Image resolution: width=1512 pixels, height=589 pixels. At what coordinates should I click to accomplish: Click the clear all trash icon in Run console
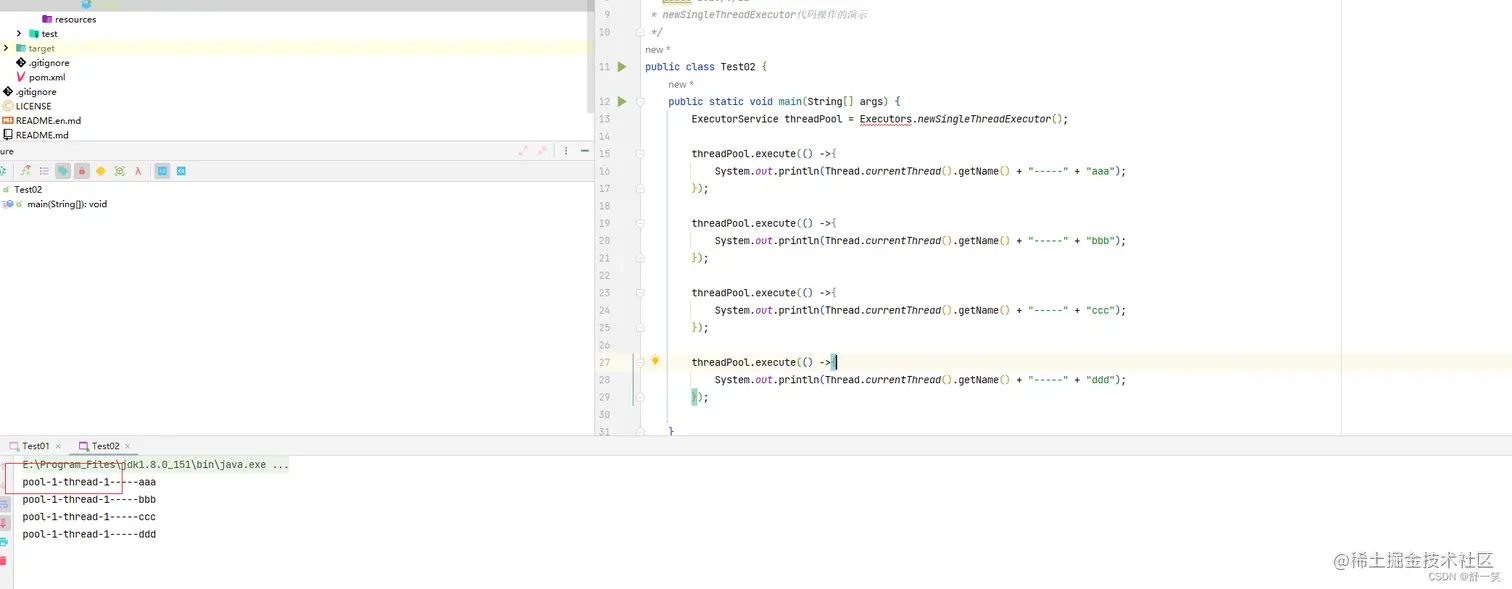tap(4, 560)
